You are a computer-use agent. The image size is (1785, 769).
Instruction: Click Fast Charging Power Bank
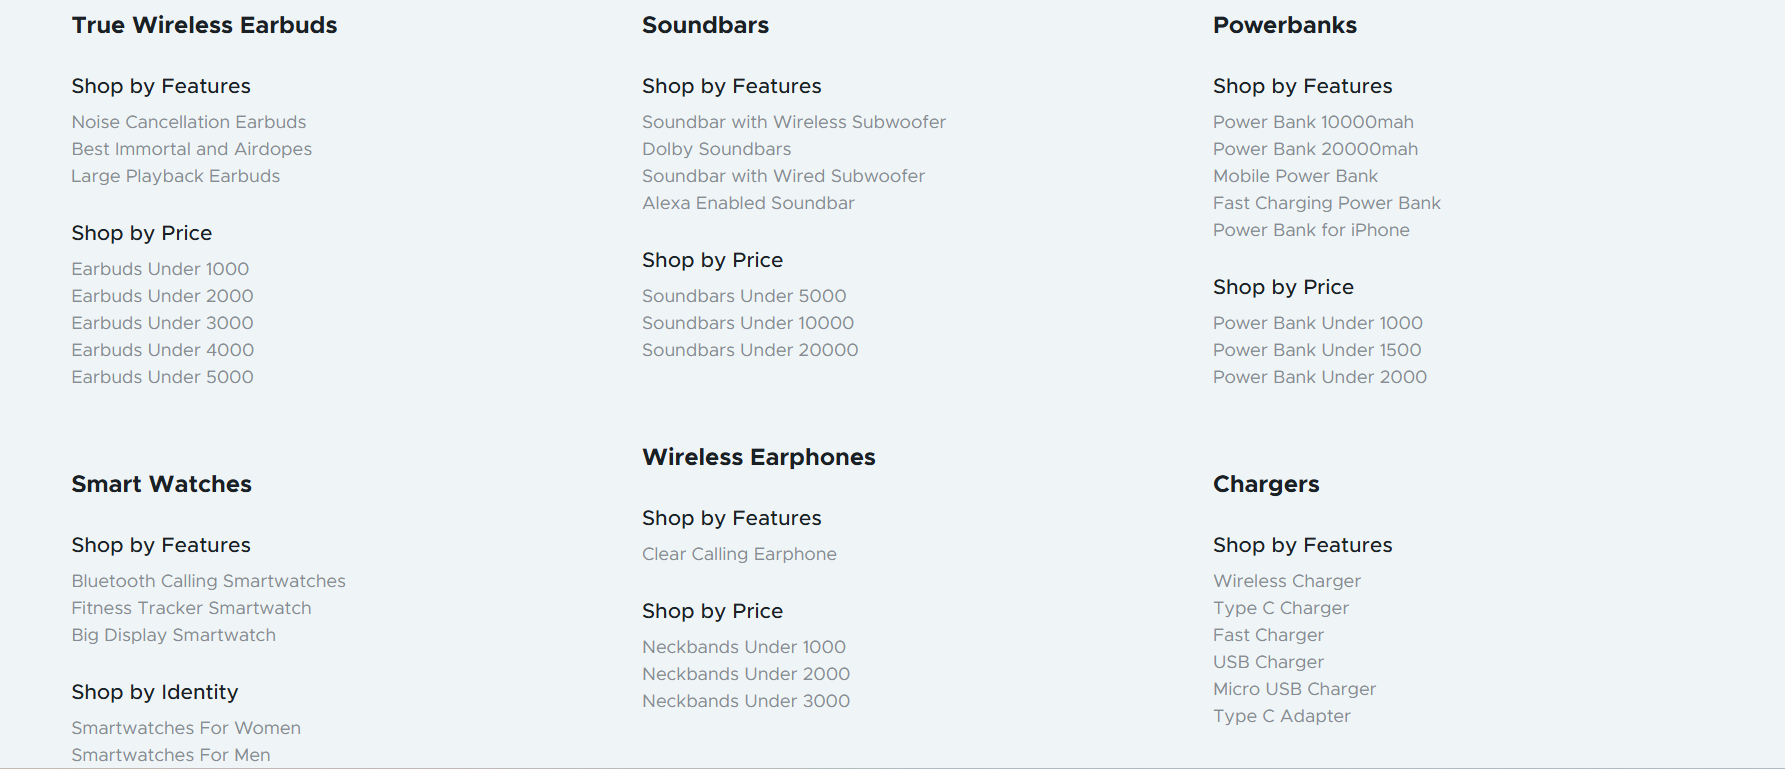[x=1326, y=203]
